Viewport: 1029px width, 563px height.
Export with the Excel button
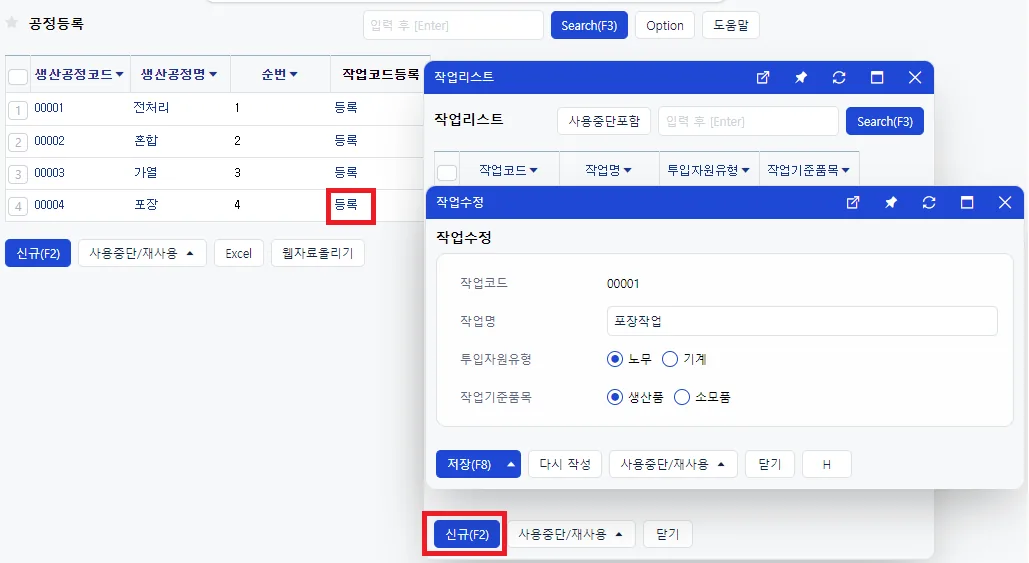[238, 253]
